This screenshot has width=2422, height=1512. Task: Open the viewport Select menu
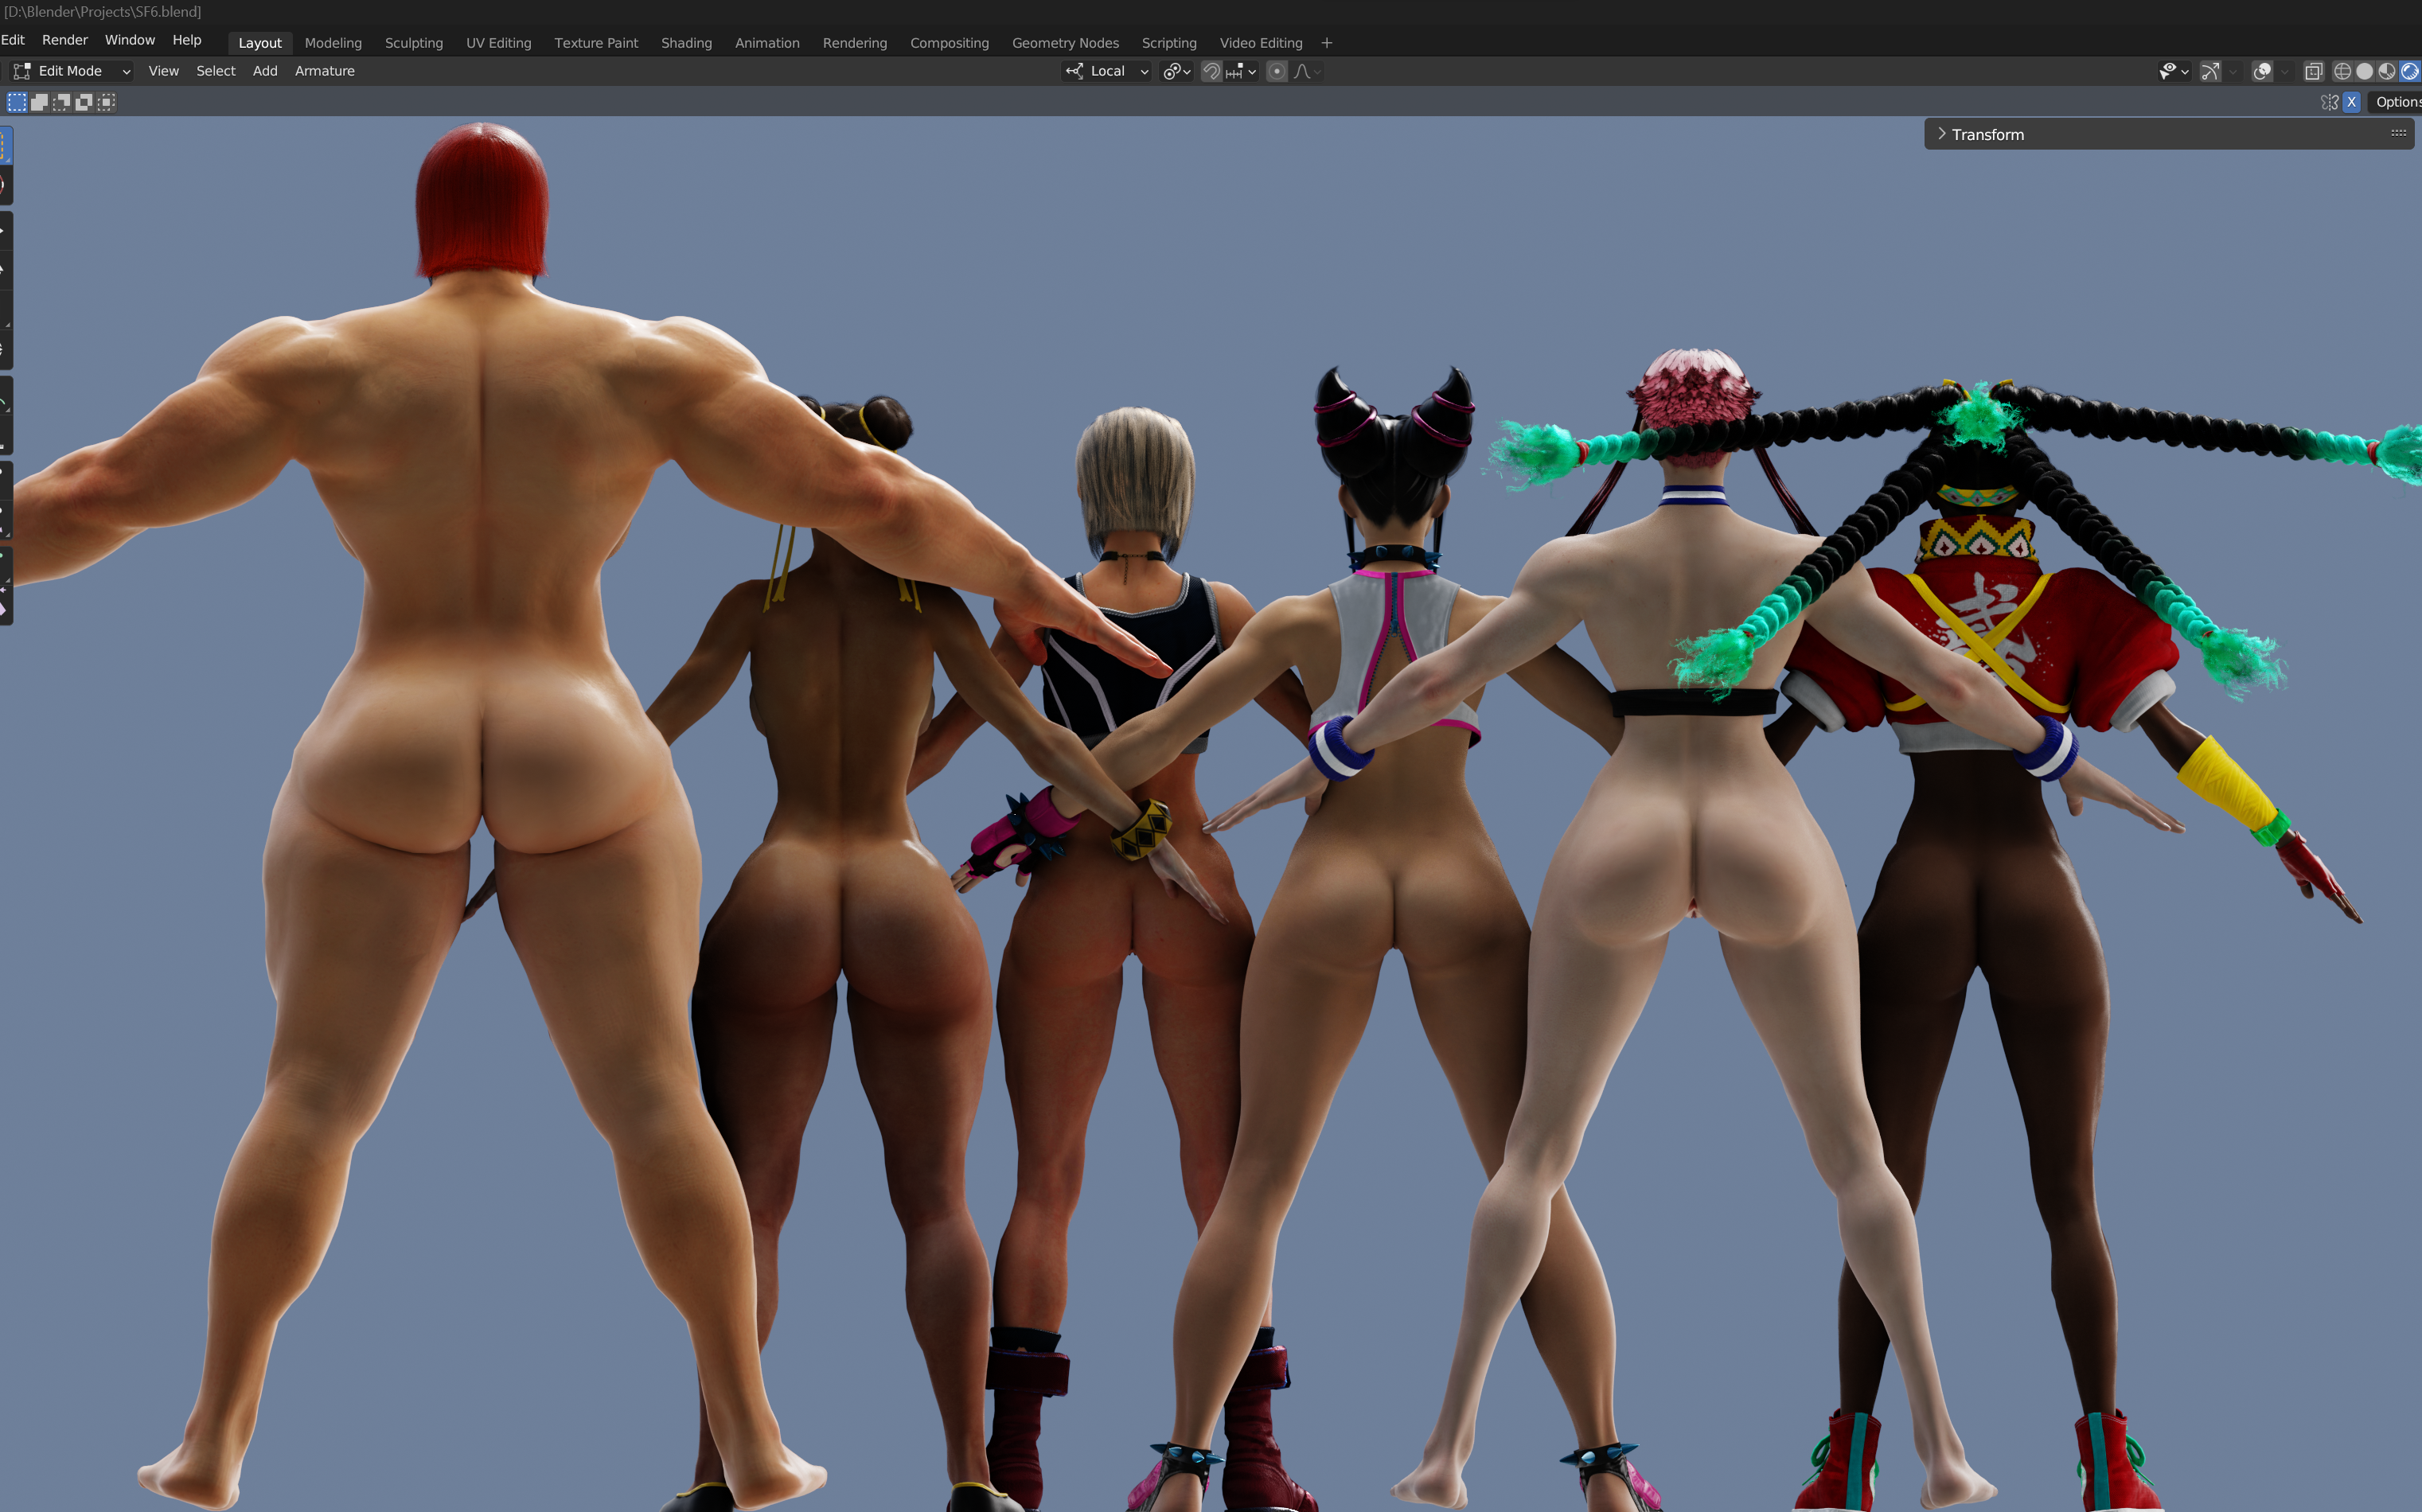pos(216,71)
